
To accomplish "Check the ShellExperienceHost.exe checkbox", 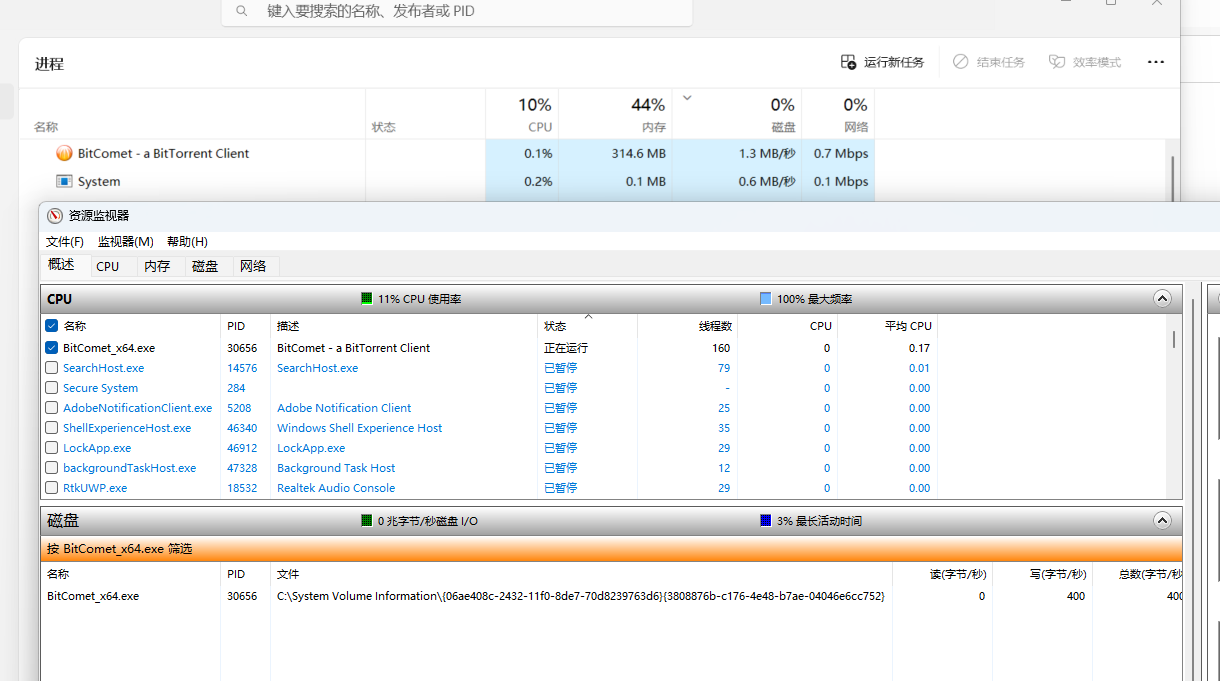I will click(52, 428).
